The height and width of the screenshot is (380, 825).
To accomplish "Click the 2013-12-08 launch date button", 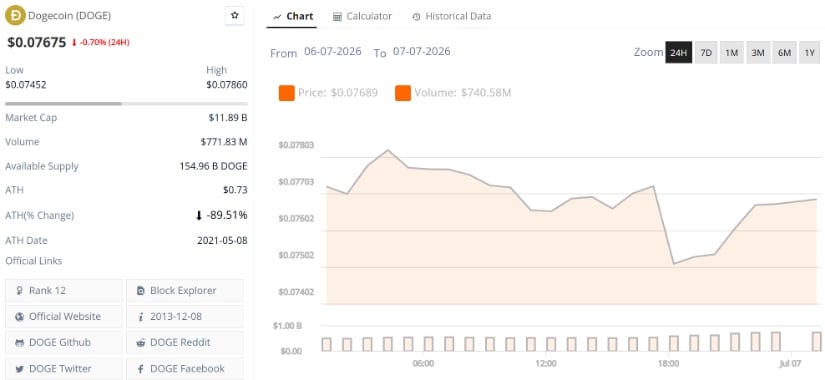I will pos(185,317).
